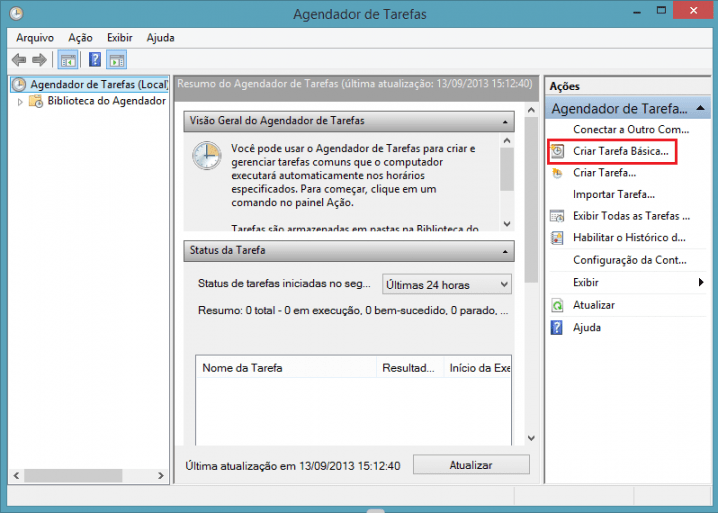
Task: Open the Exibir submenu arrow in Ações
Action: 701,282
